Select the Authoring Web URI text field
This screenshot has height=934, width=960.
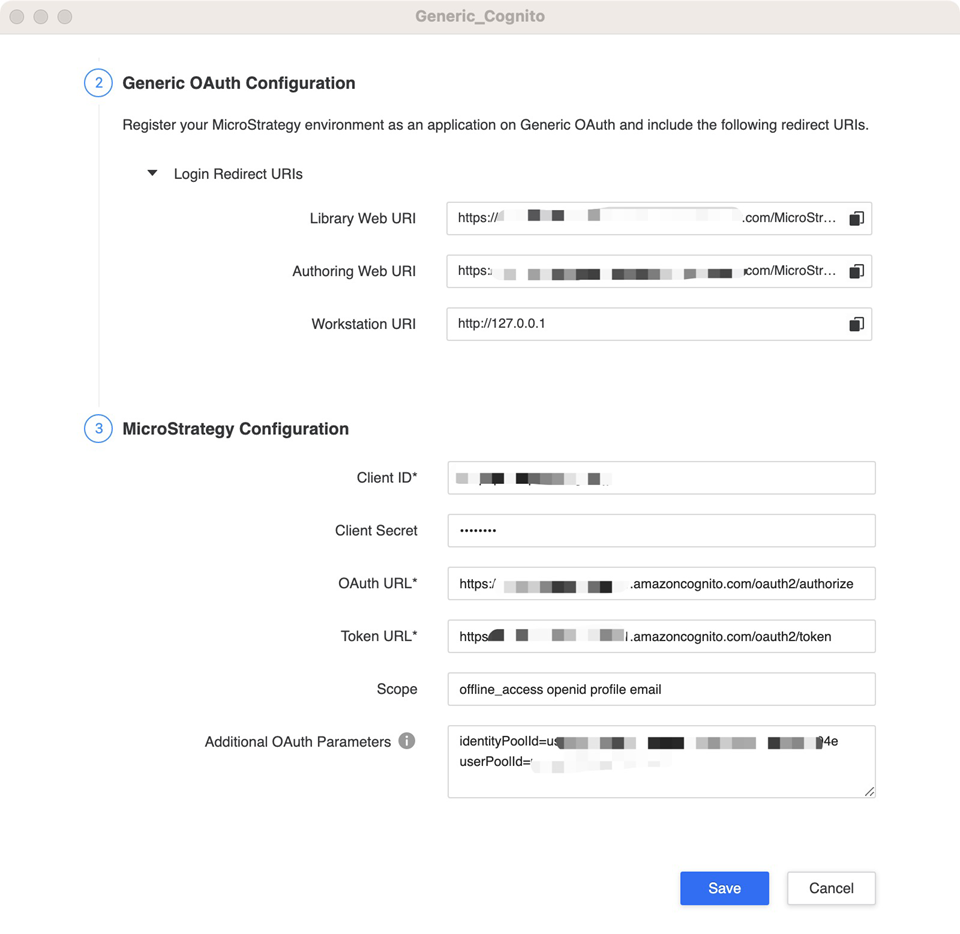(645, 271)
